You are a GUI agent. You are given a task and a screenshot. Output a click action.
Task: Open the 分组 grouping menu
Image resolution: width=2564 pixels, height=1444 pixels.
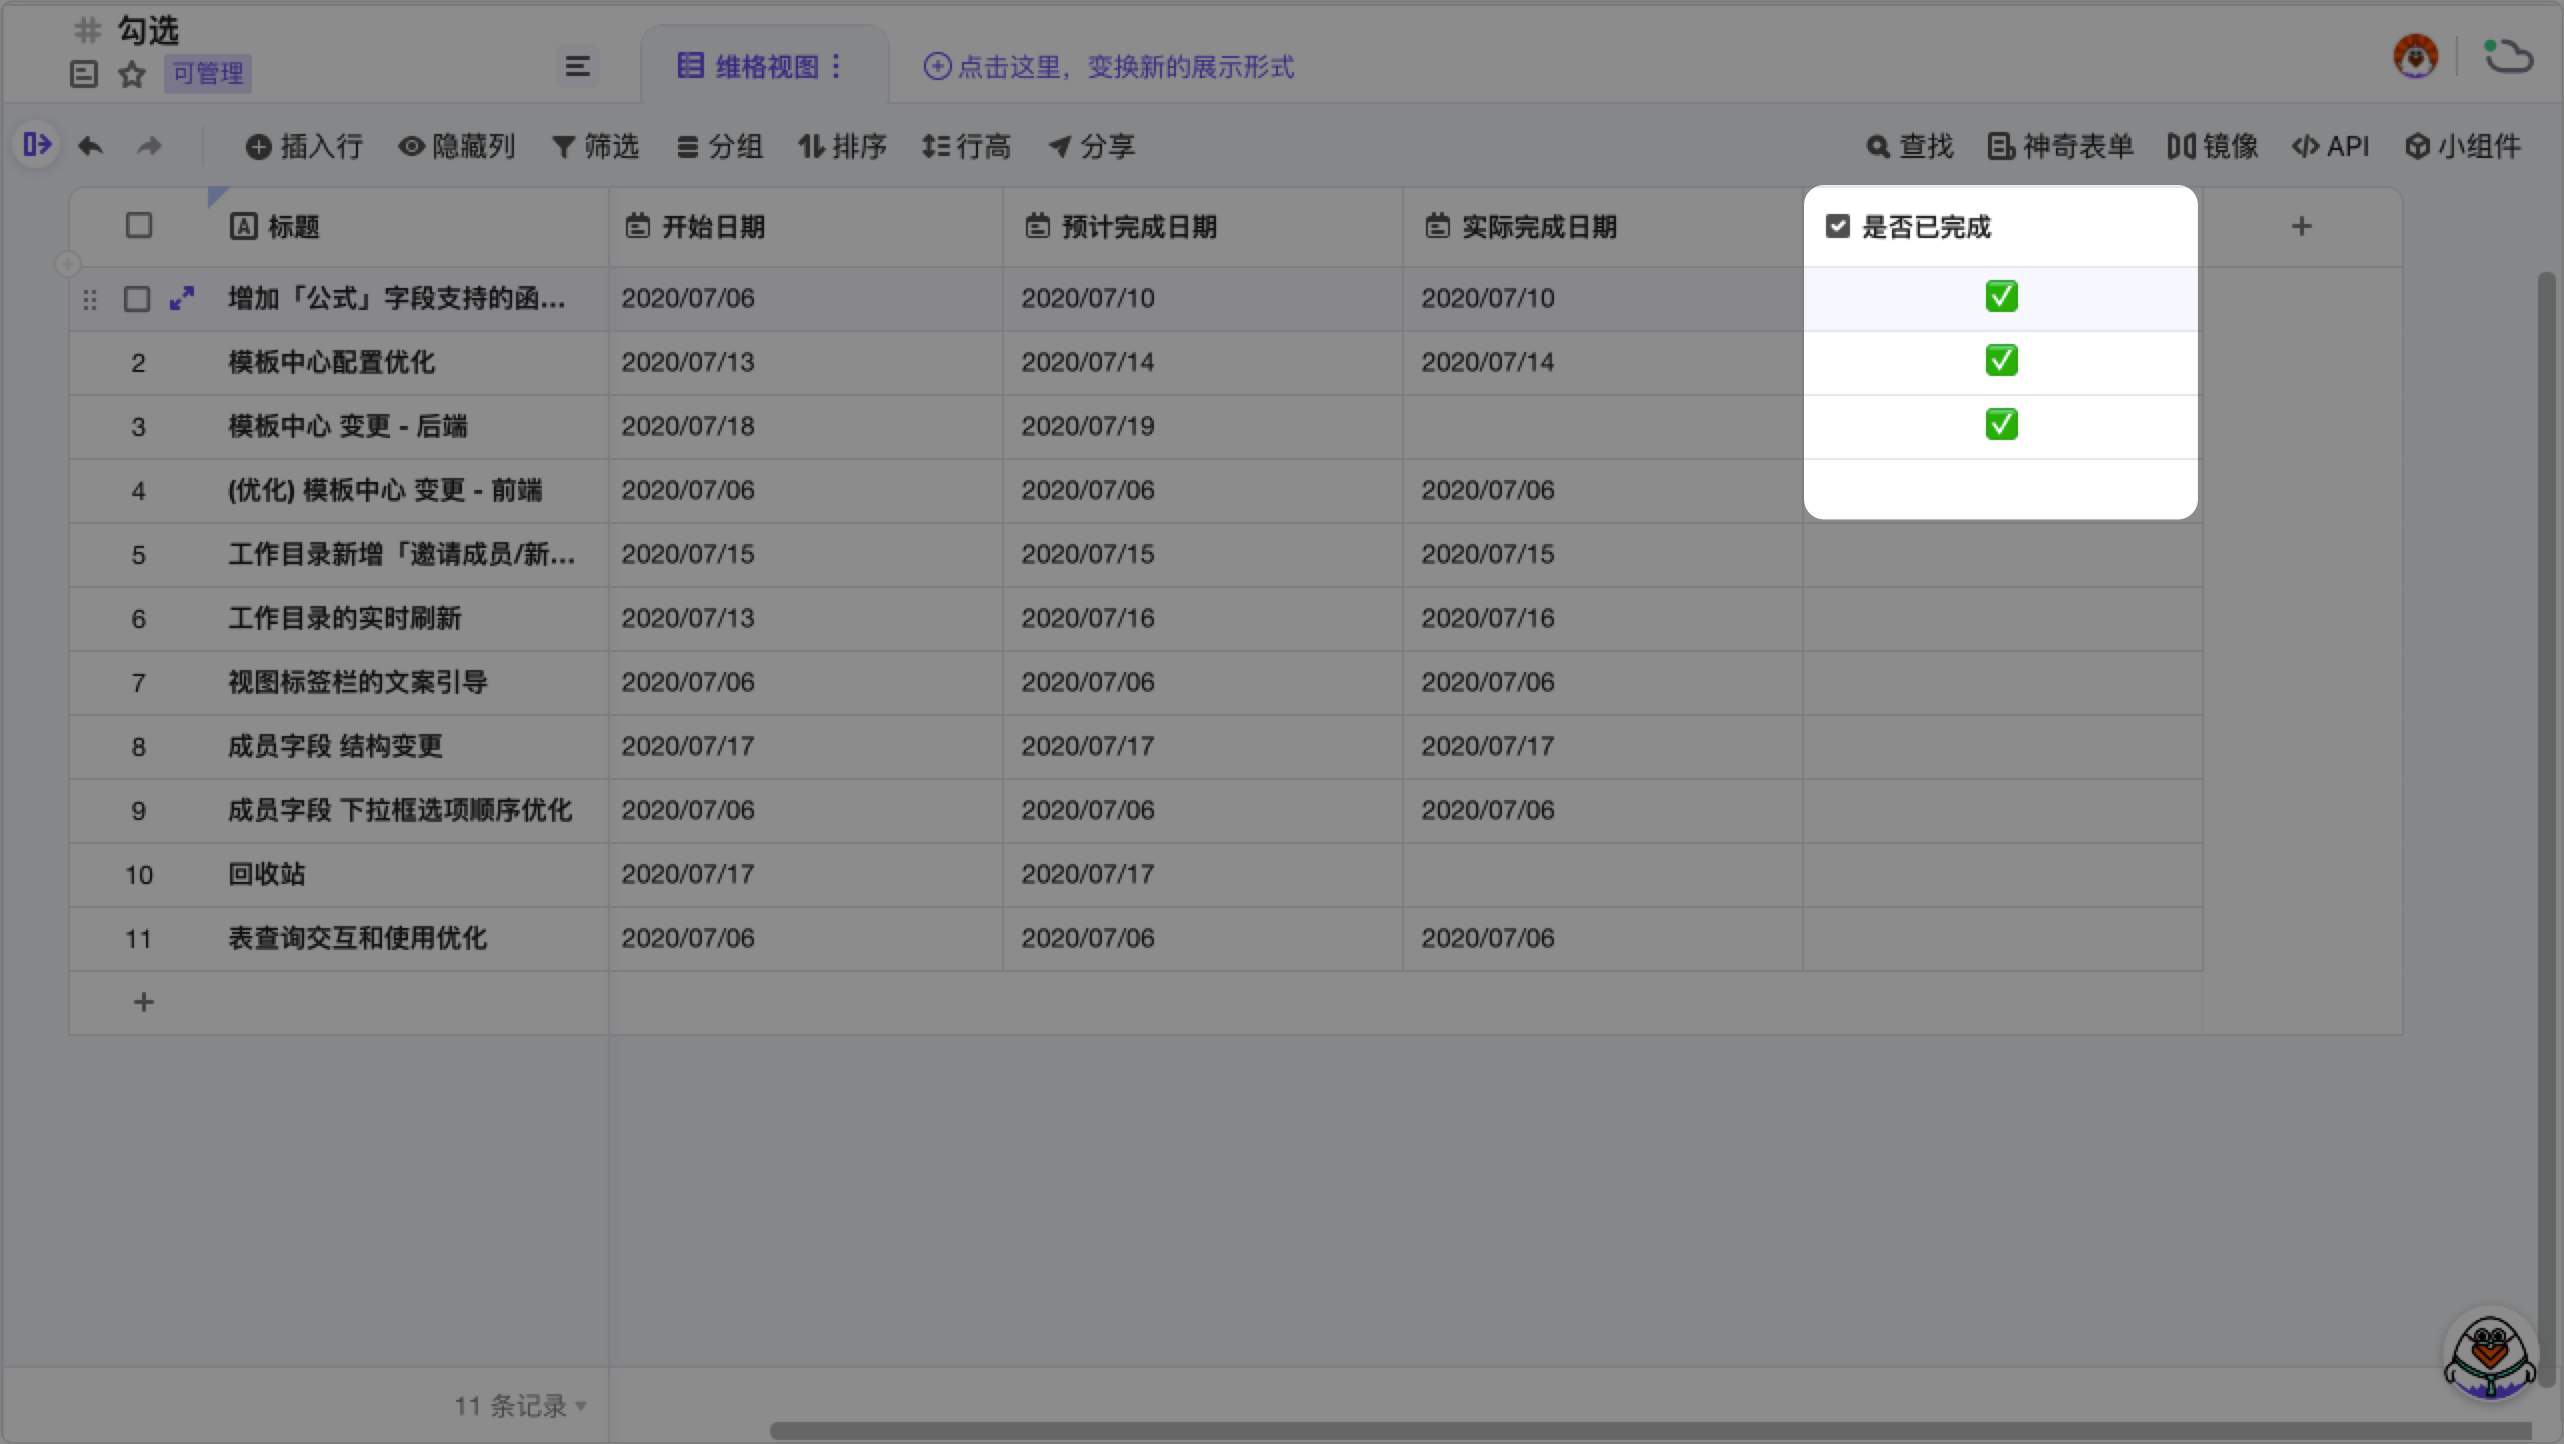(720, 146)
